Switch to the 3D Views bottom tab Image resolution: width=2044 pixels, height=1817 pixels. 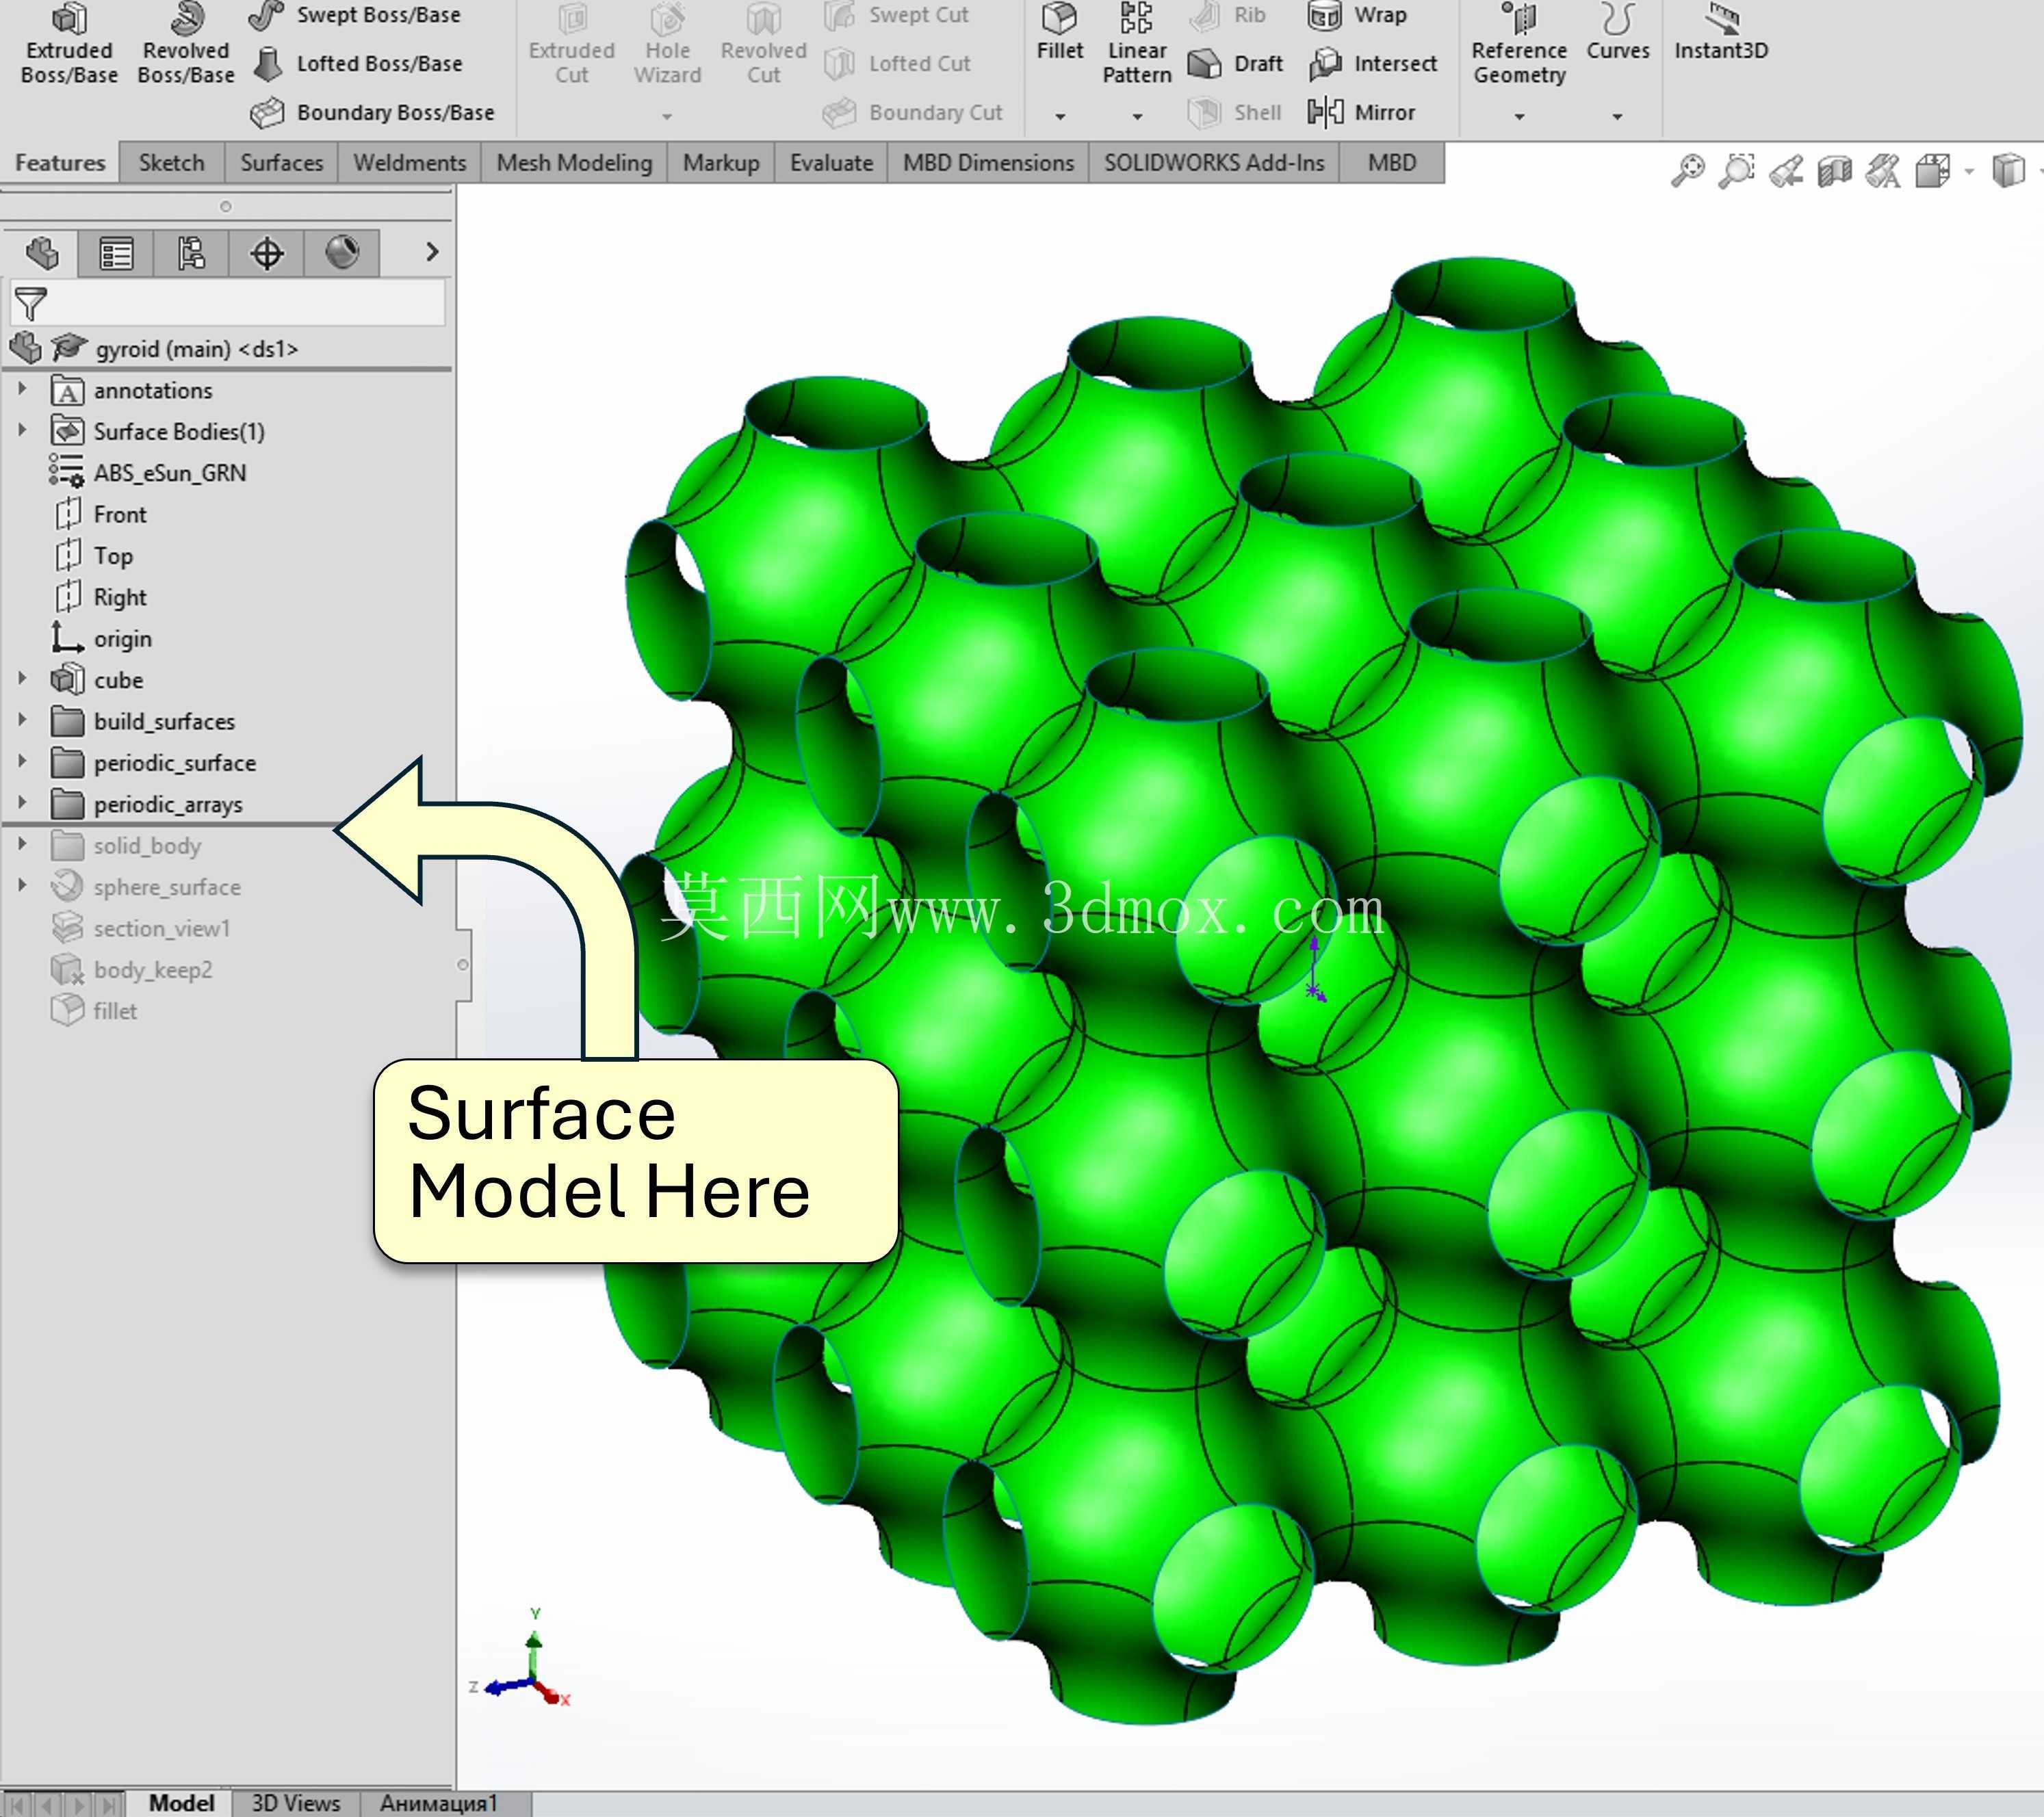click(x=296, y=1803)
